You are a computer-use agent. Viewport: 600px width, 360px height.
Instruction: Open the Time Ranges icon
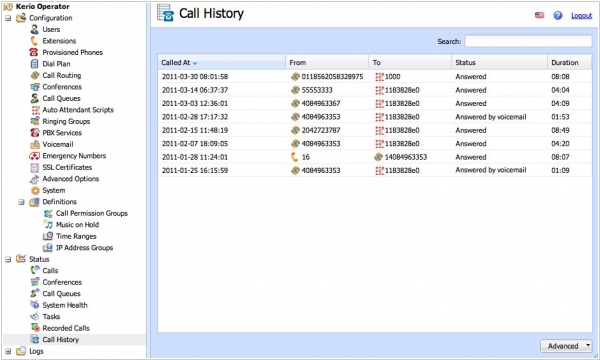tap(48, 236)
